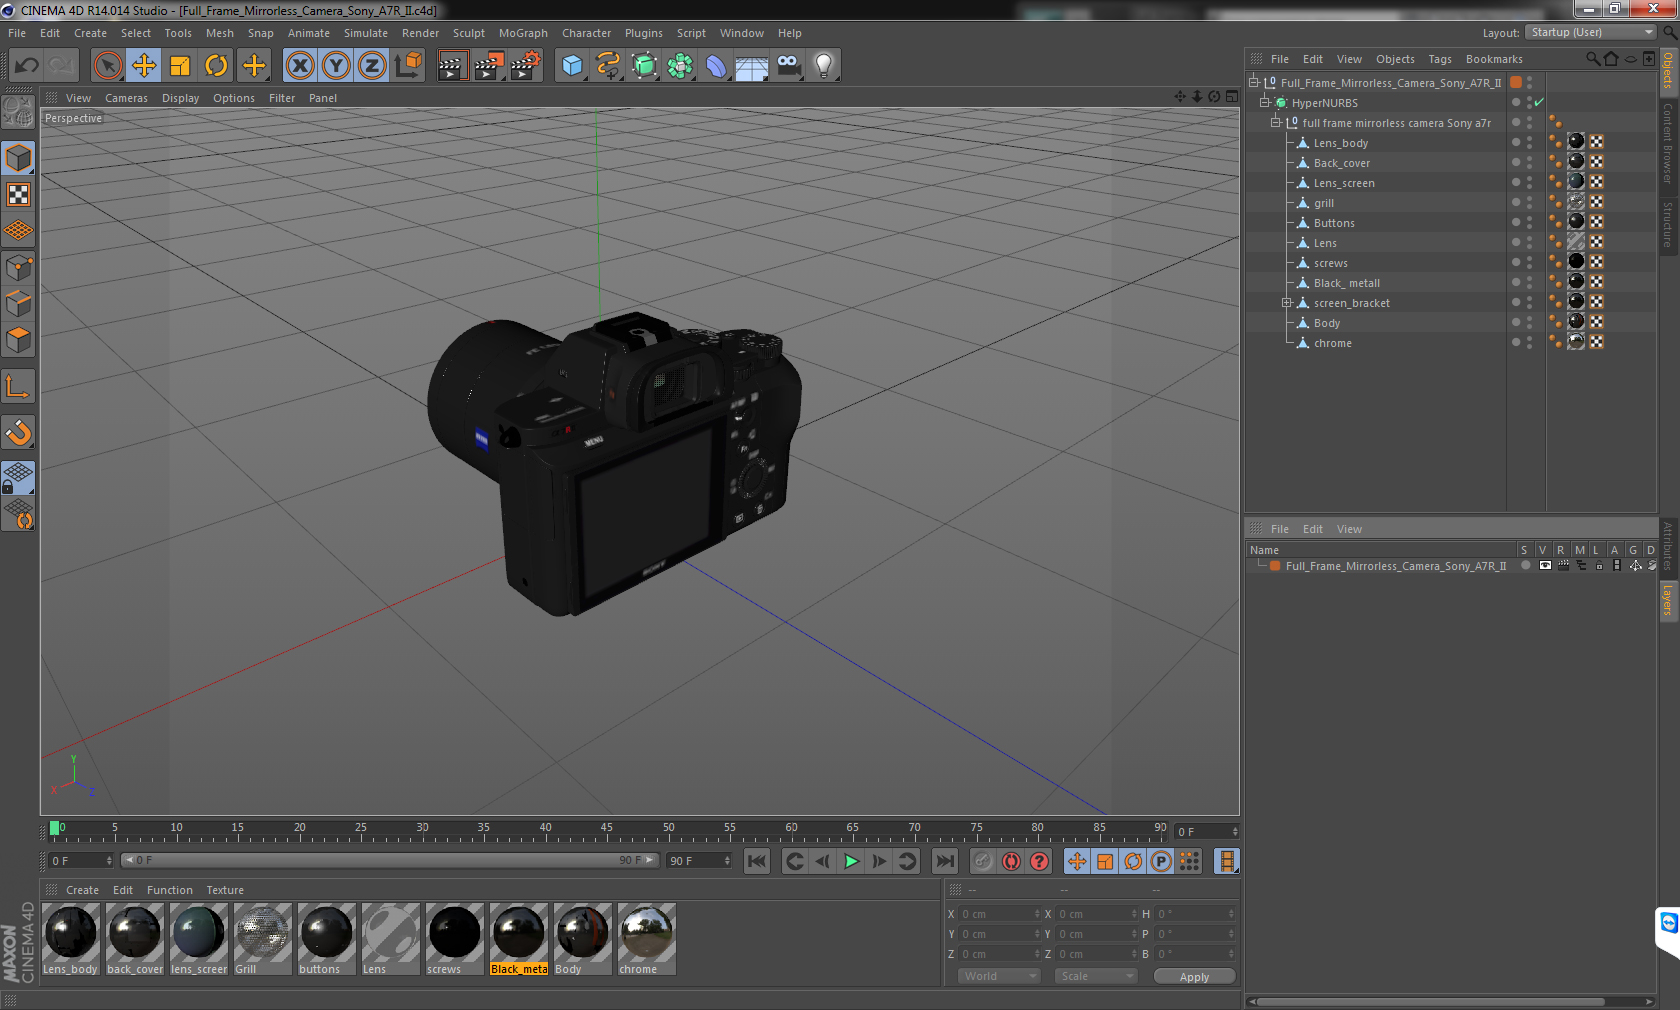The width and height of the screenshot is (1680, 1010).
Task: Add a camera object
Action: click(789, 66)
